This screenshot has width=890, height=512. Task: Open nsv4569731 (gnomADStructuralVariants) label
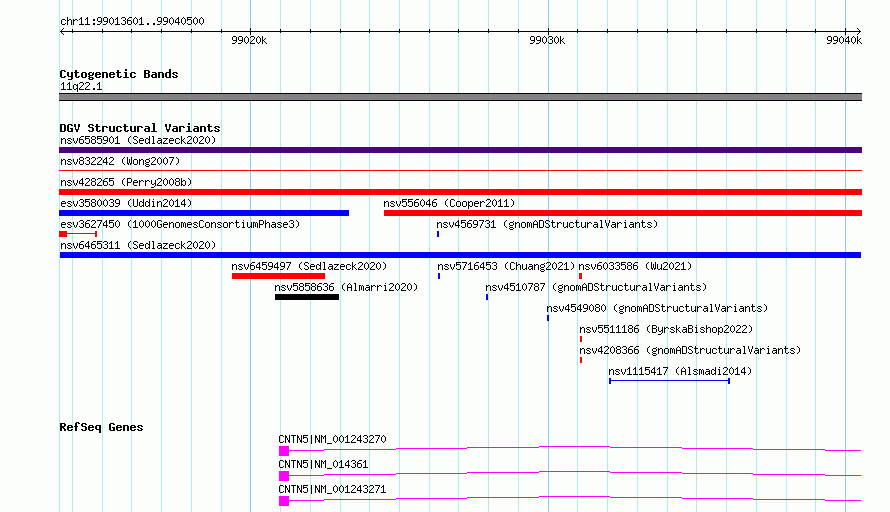pyautogui.click(x=547, y=224)
